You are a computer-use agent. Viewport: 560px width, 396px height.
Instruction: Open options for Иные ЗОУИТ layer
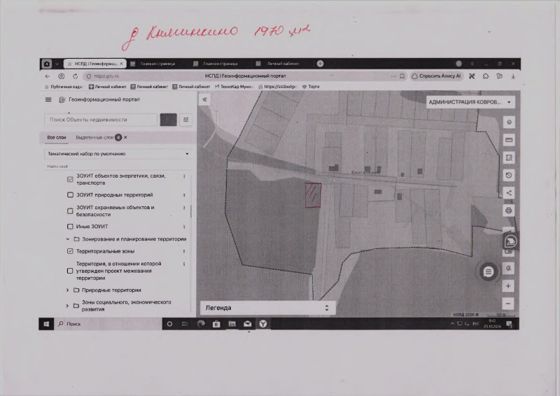184,226
